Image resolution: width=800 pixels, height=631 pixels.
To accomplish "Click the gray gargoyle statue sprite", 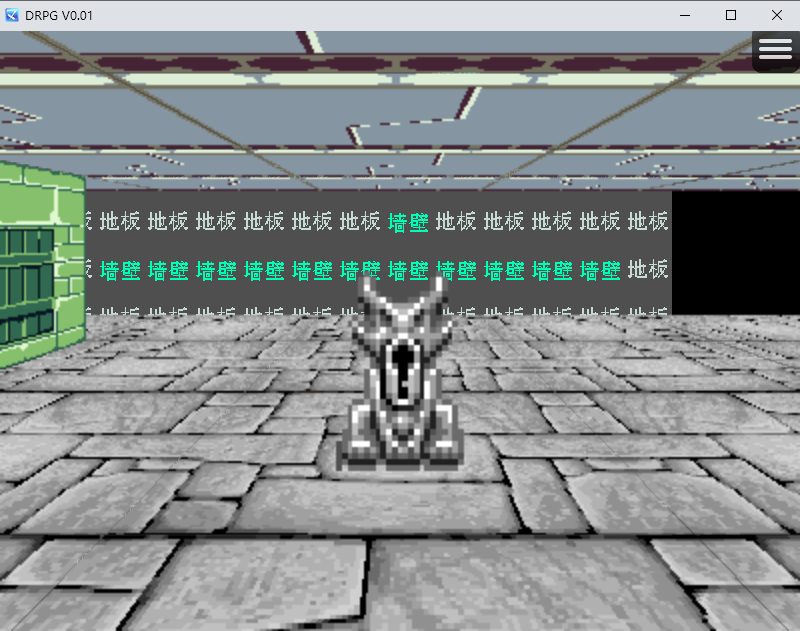I will [400, 372].
